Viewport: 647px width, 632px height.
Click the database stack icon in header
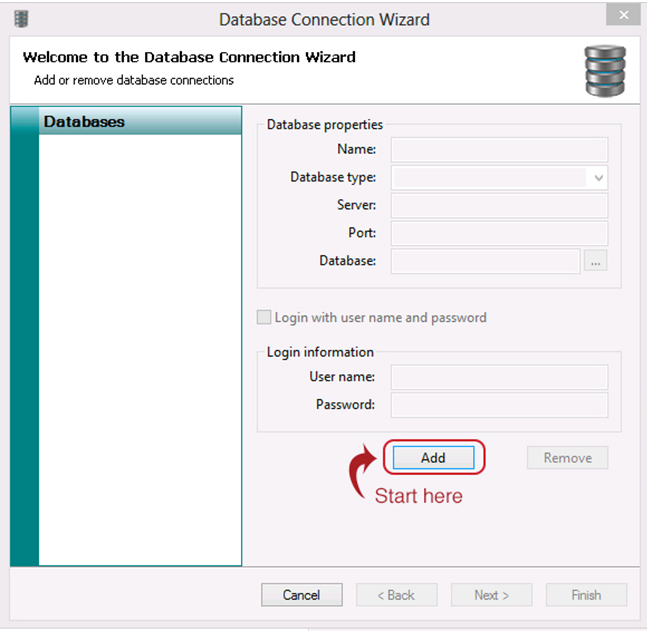click(605, 71)
